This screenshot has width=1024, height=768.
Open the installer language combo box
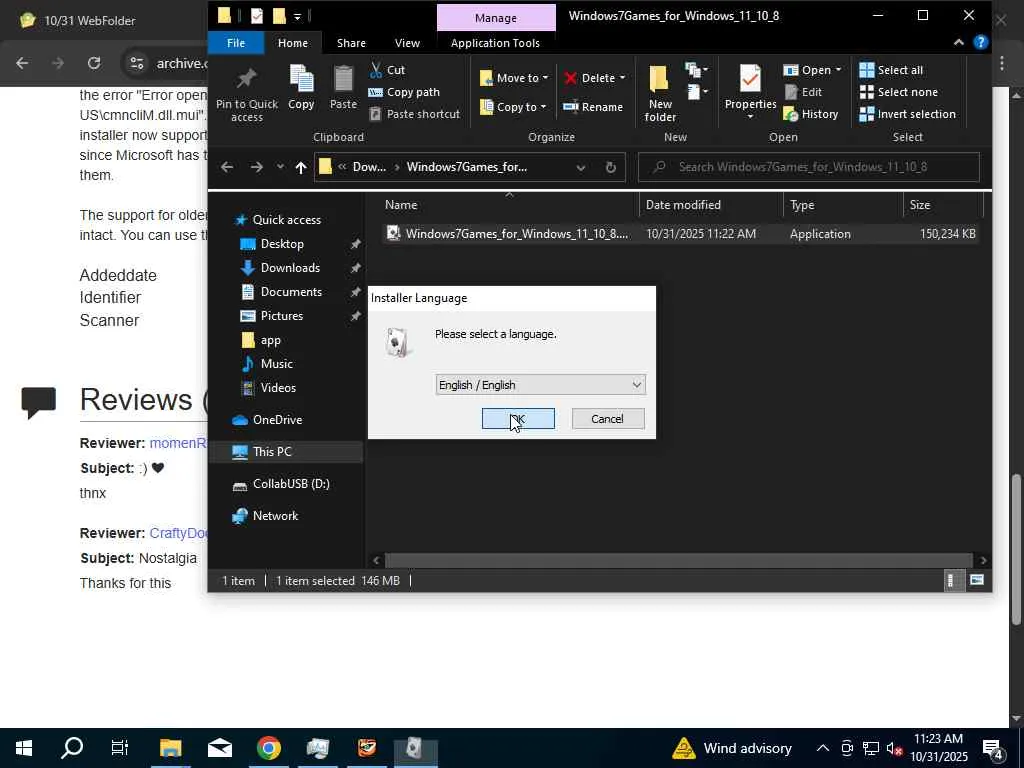[540, 385]
